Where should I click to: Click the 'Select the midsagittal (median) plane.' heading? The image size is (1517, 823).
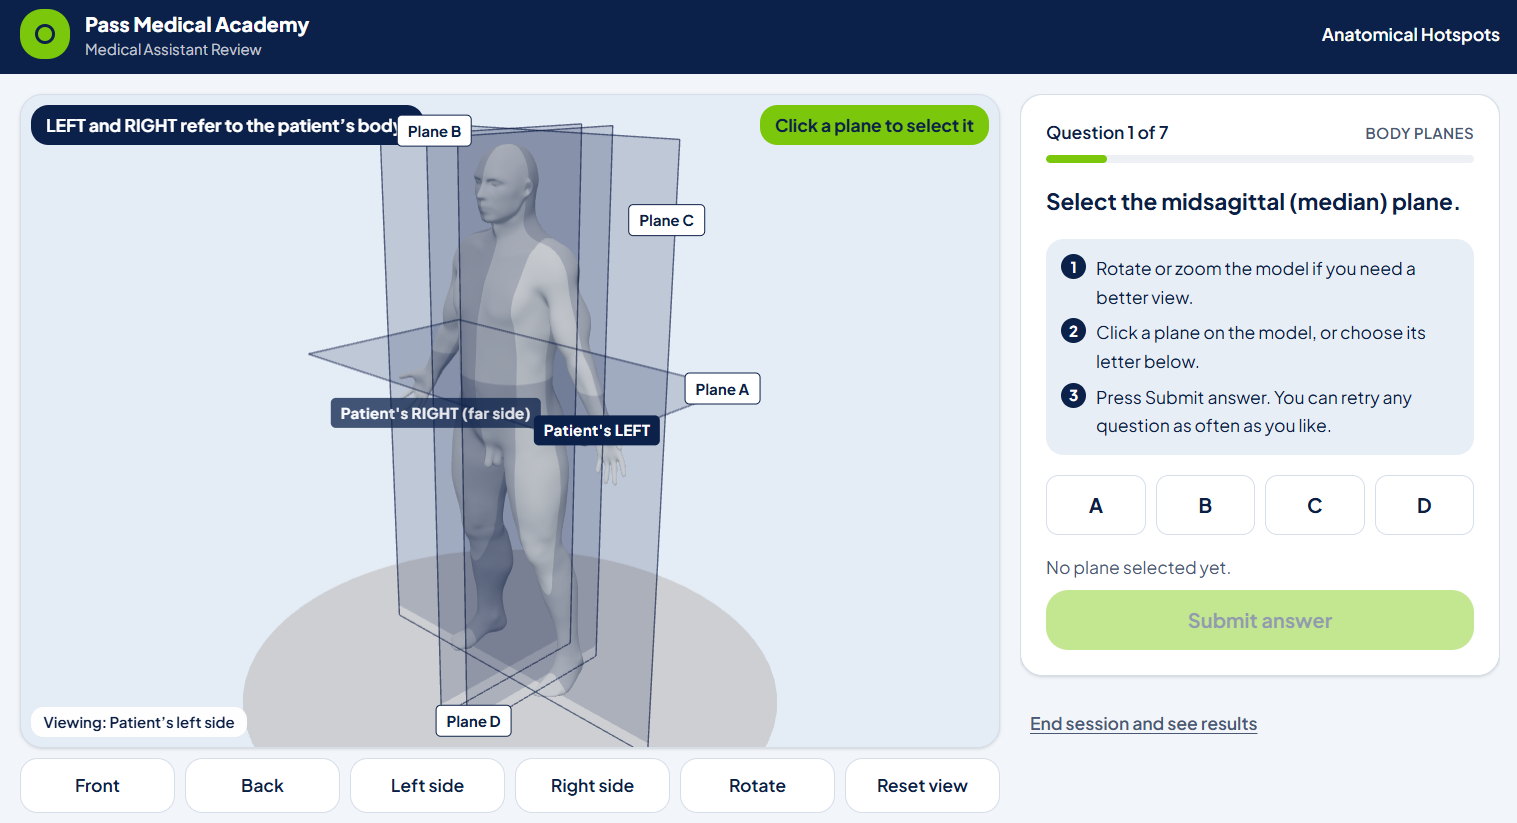1253,202
